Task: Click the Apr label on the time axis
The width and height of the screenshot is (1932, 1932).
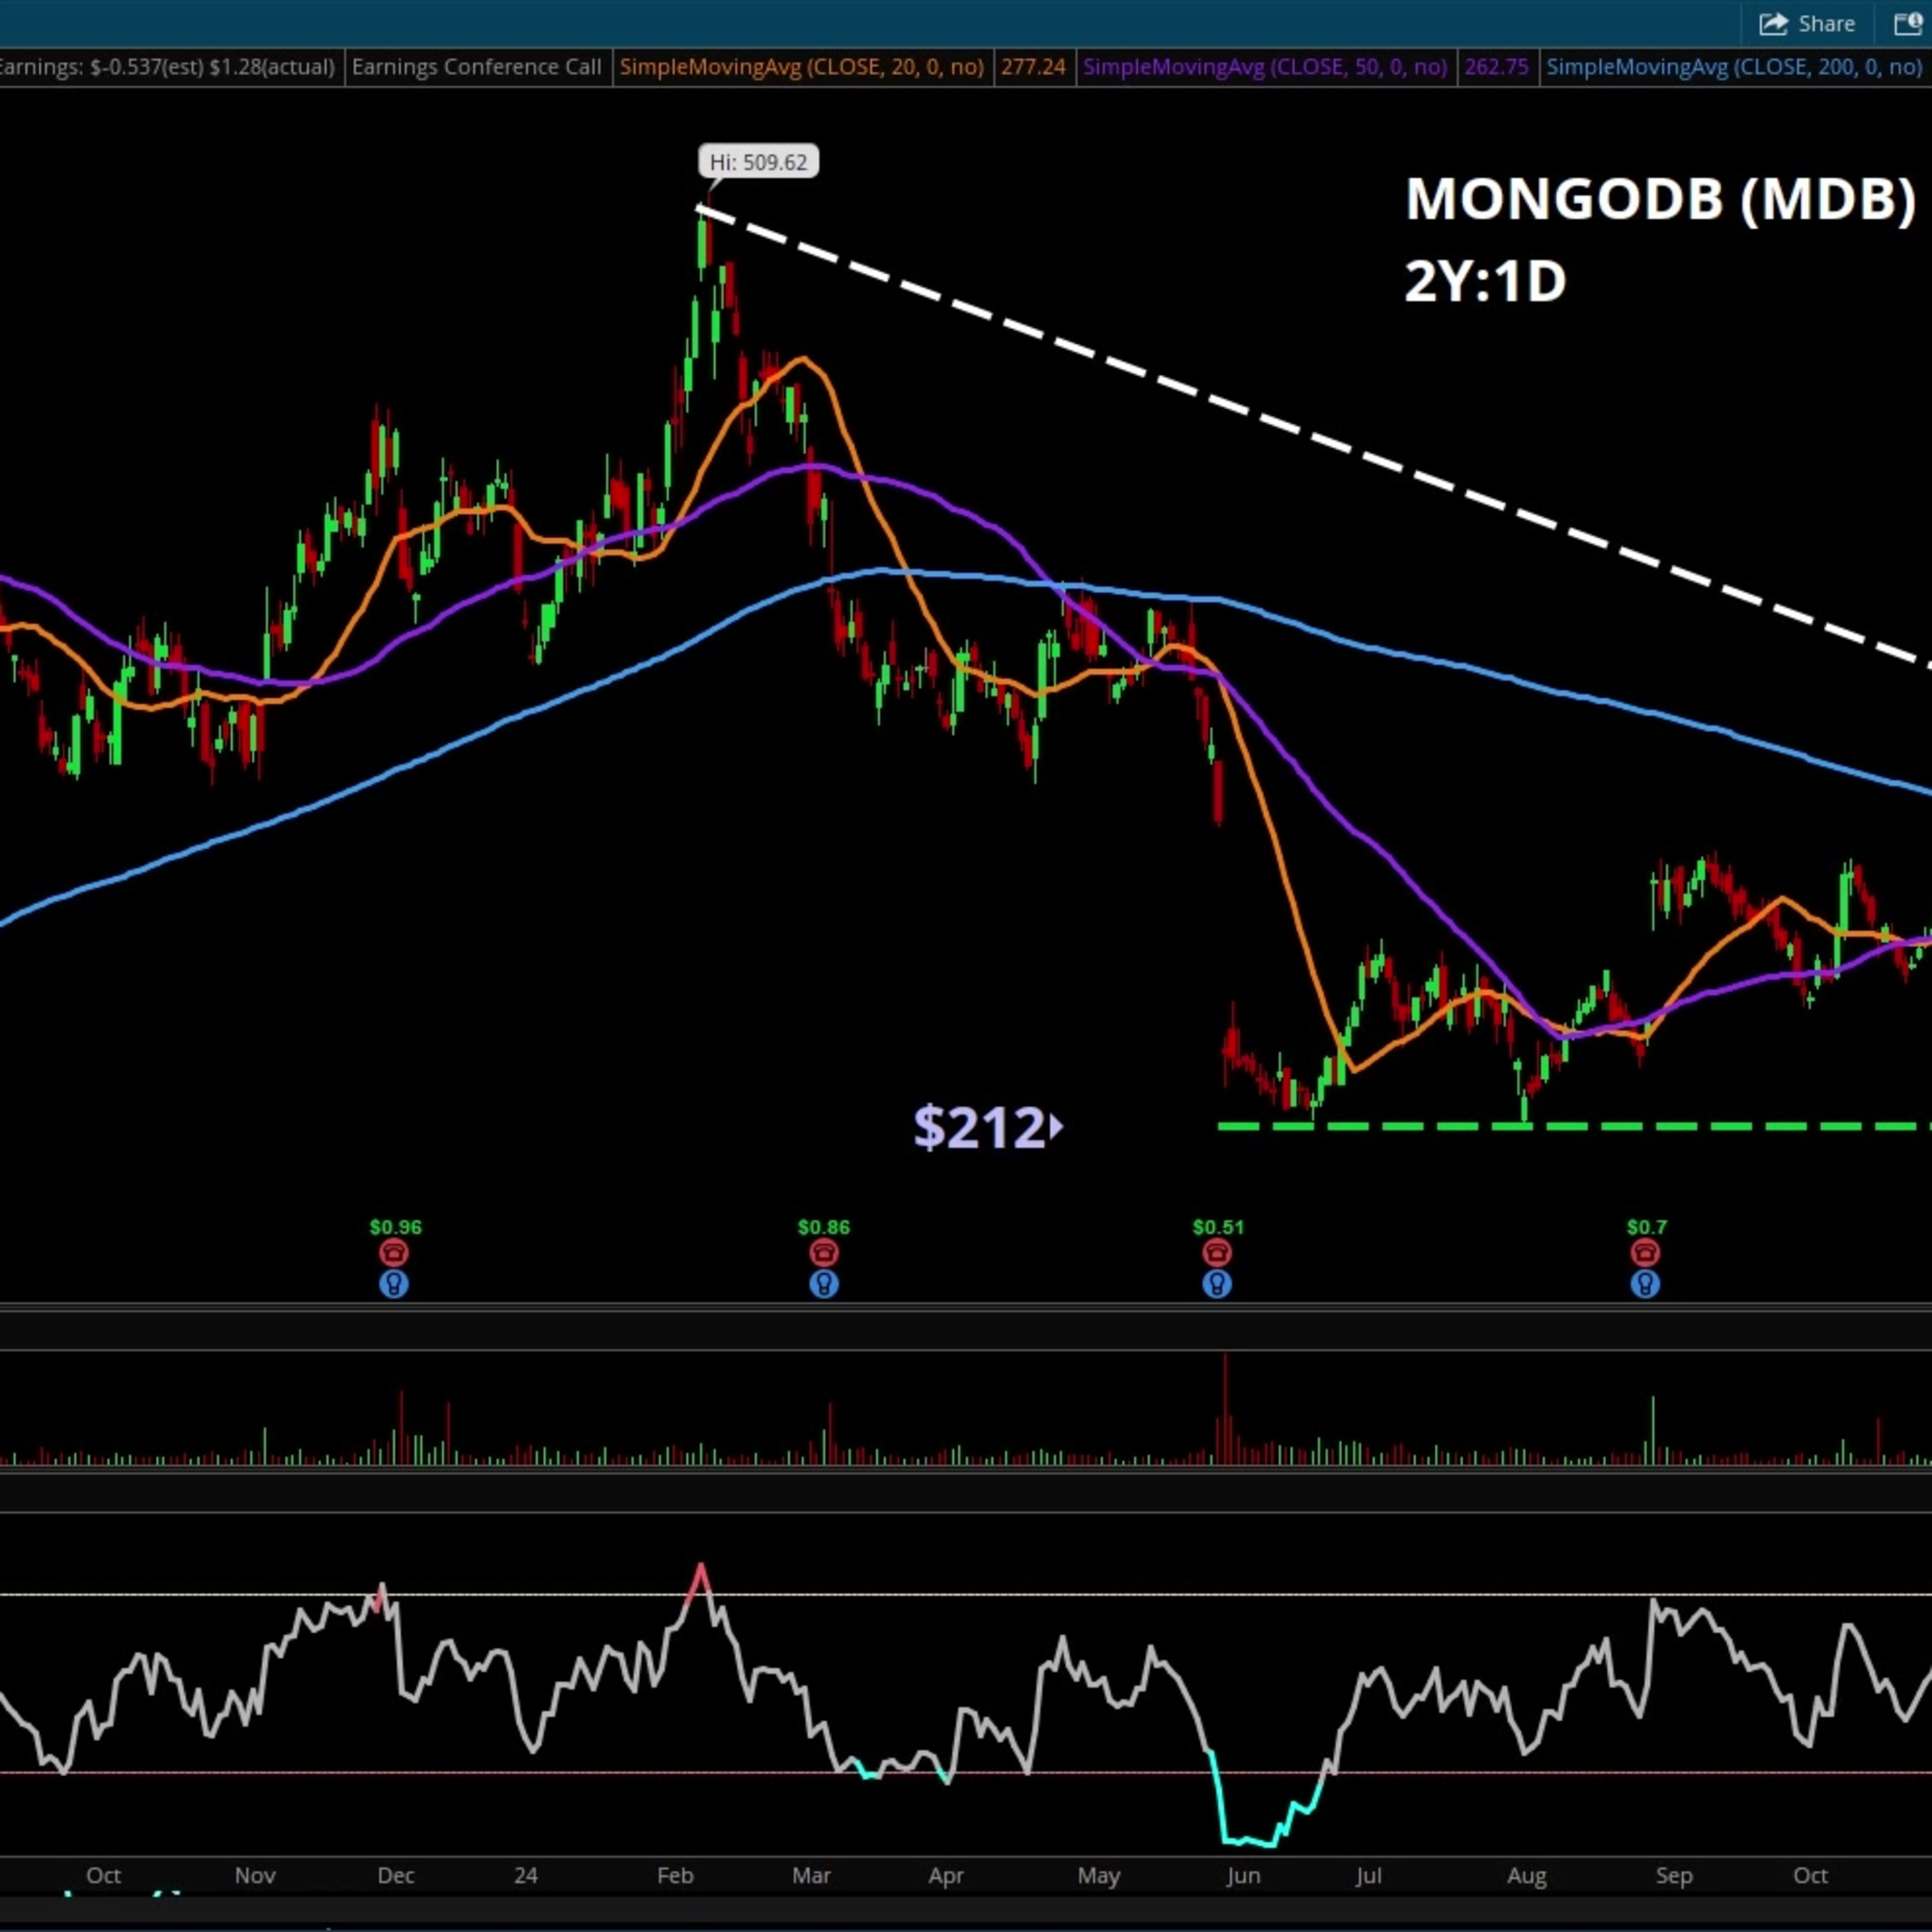Action: tap(946, 1876)
